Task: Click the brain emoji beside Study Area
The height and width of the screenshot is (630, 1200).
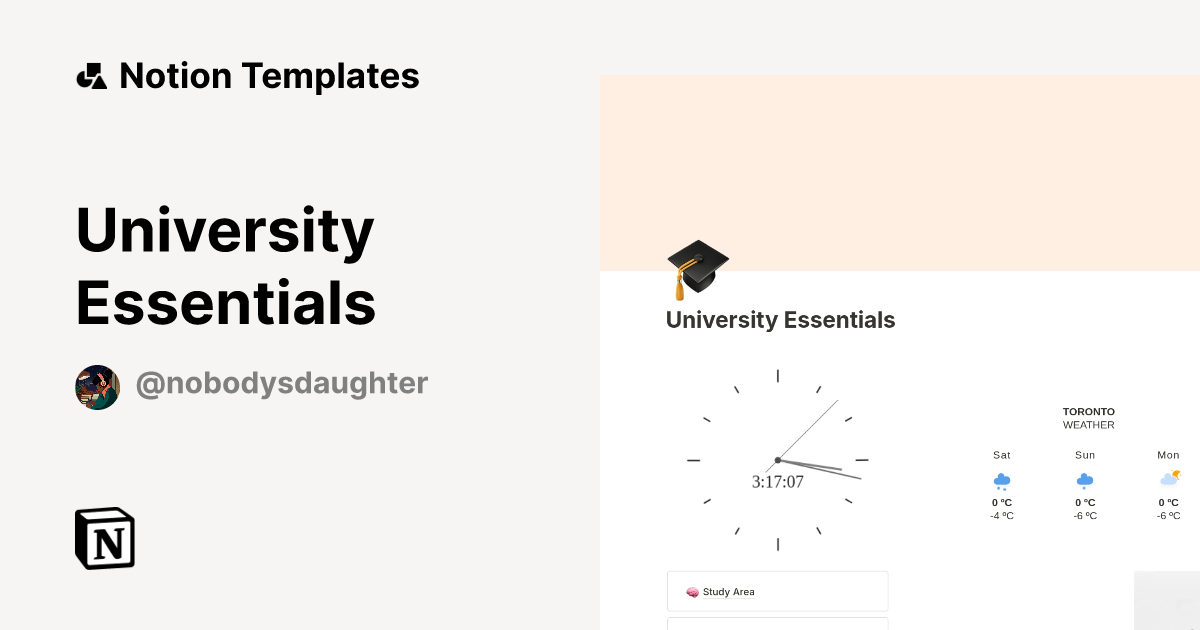Action: (x=693, y=591)
